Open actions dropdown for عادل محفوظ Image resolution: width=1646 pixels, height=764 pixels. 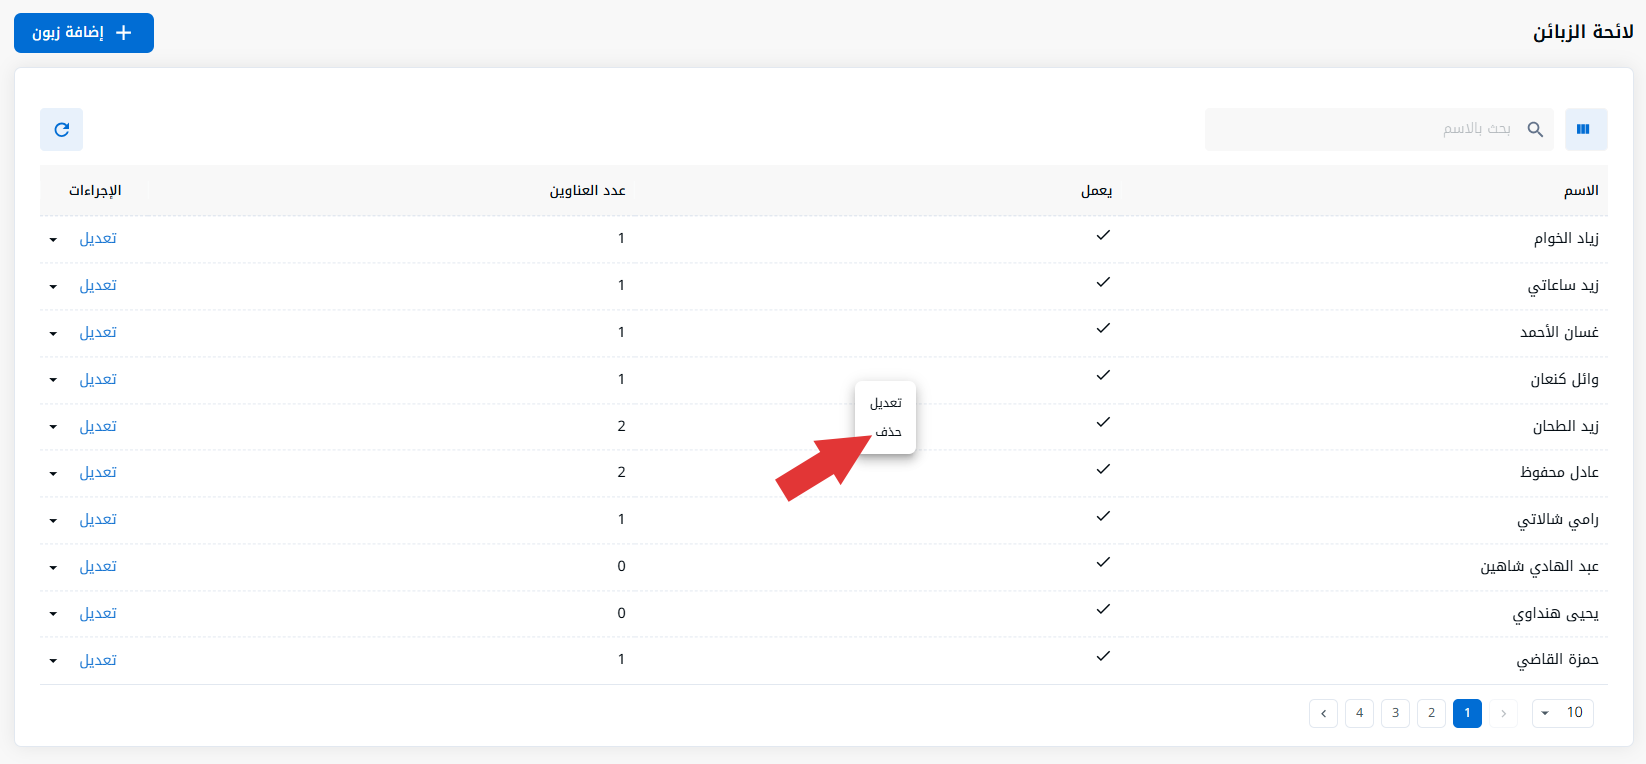(53, 473)
